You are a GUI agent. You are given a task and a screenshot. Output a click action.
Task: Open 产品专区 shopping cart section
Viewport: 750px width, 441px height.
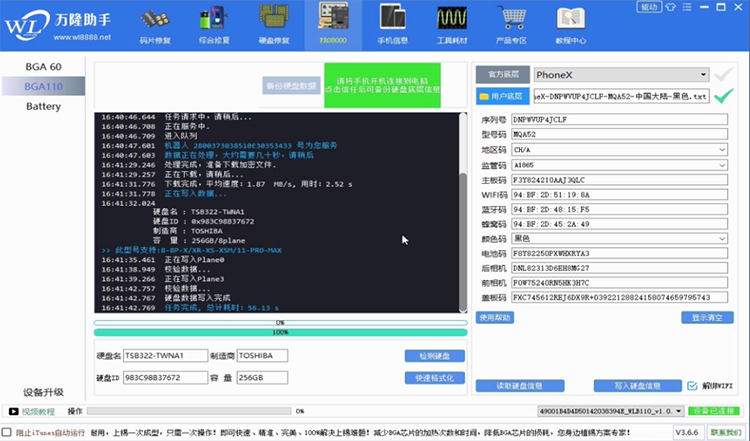point(511,25)
